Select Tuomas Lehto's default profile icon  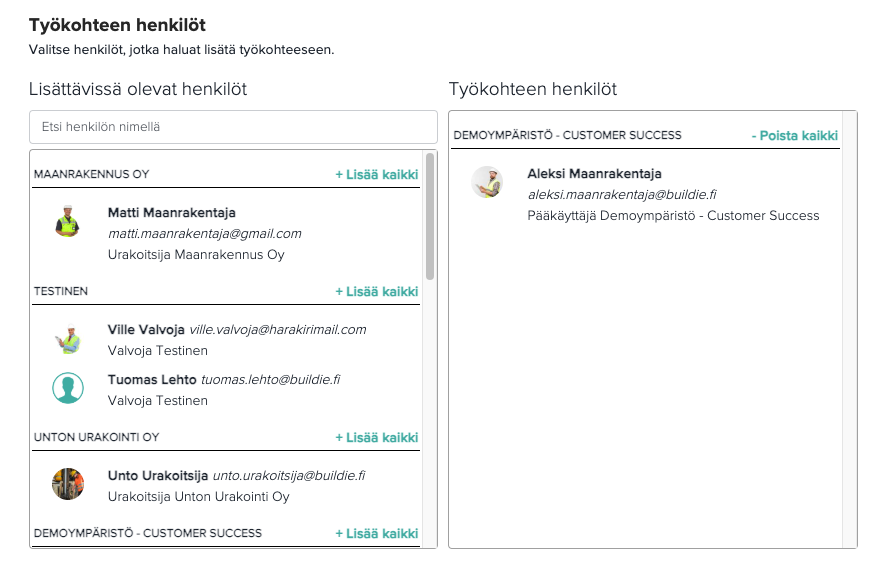pyautogui.click(x=68, y=388)
